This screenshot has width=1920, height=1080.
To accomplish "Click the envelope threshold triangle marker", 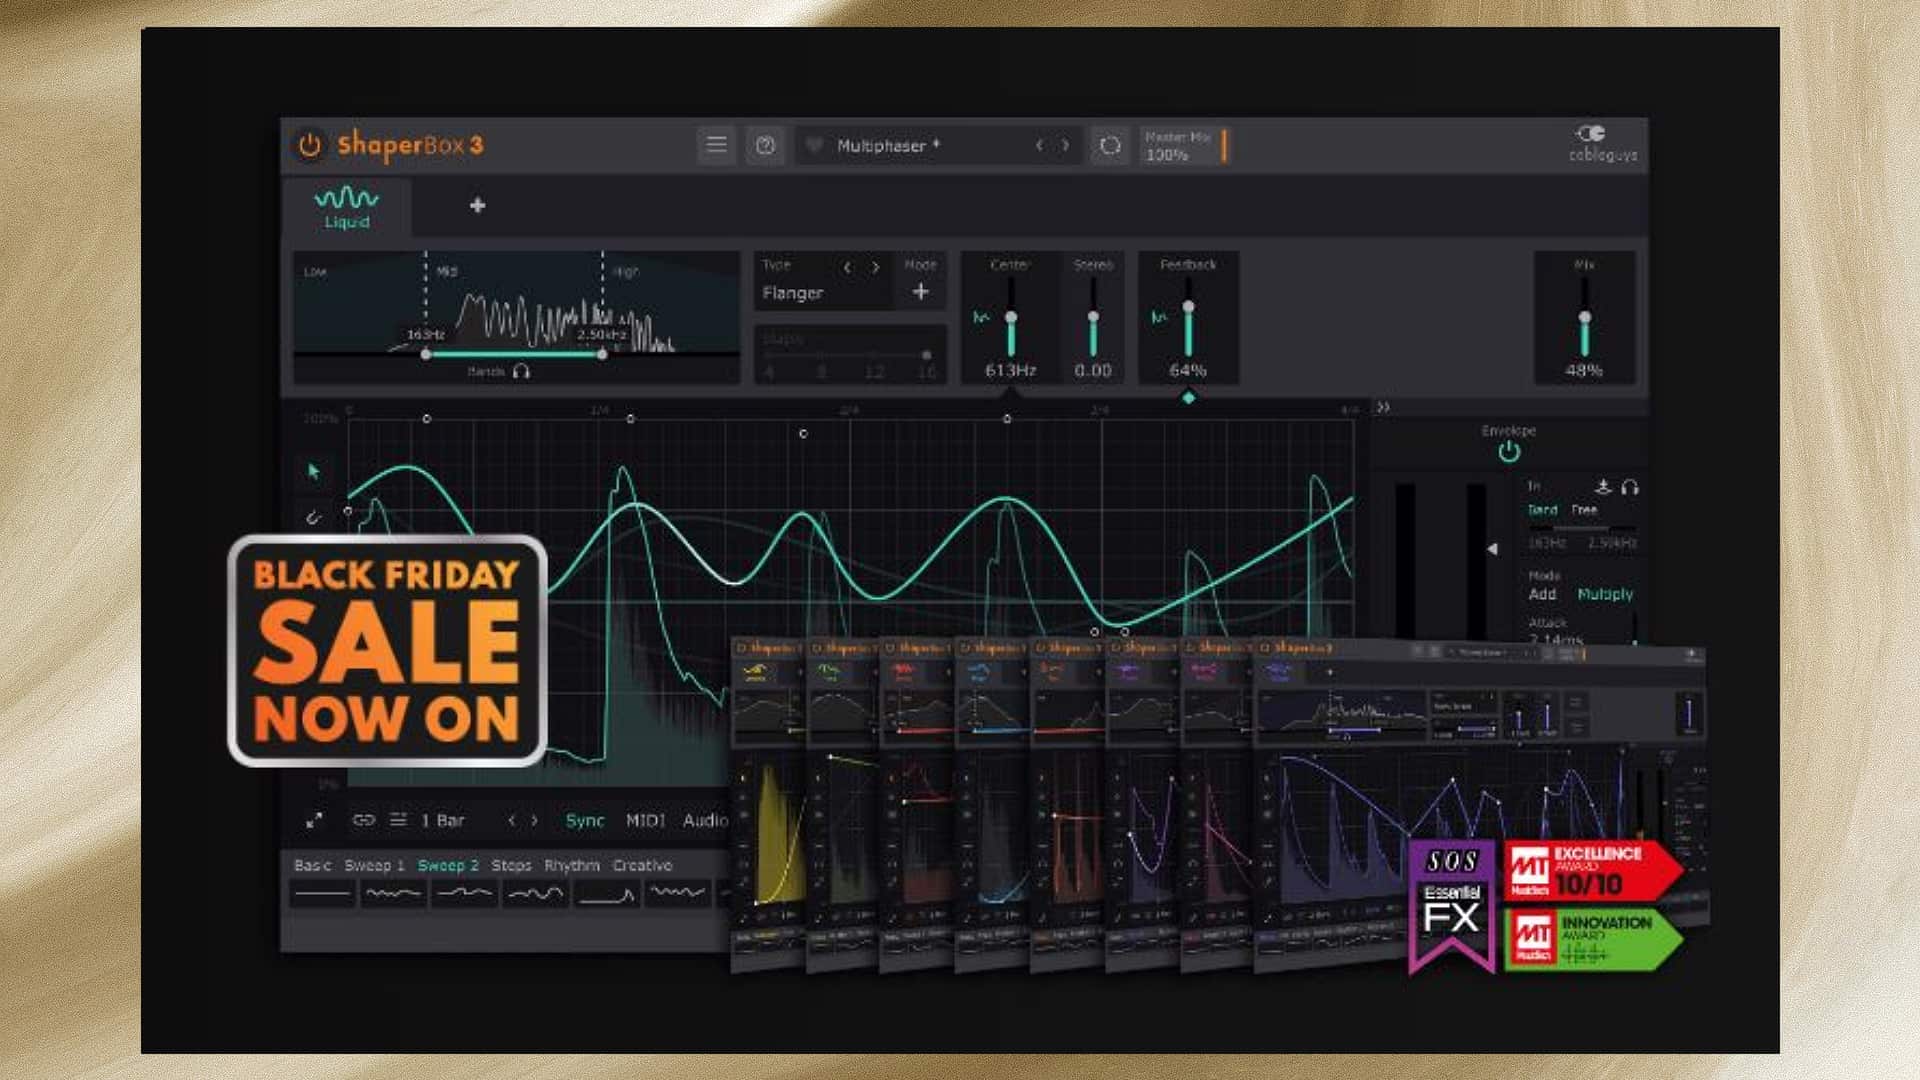I will click(1492, 549).
